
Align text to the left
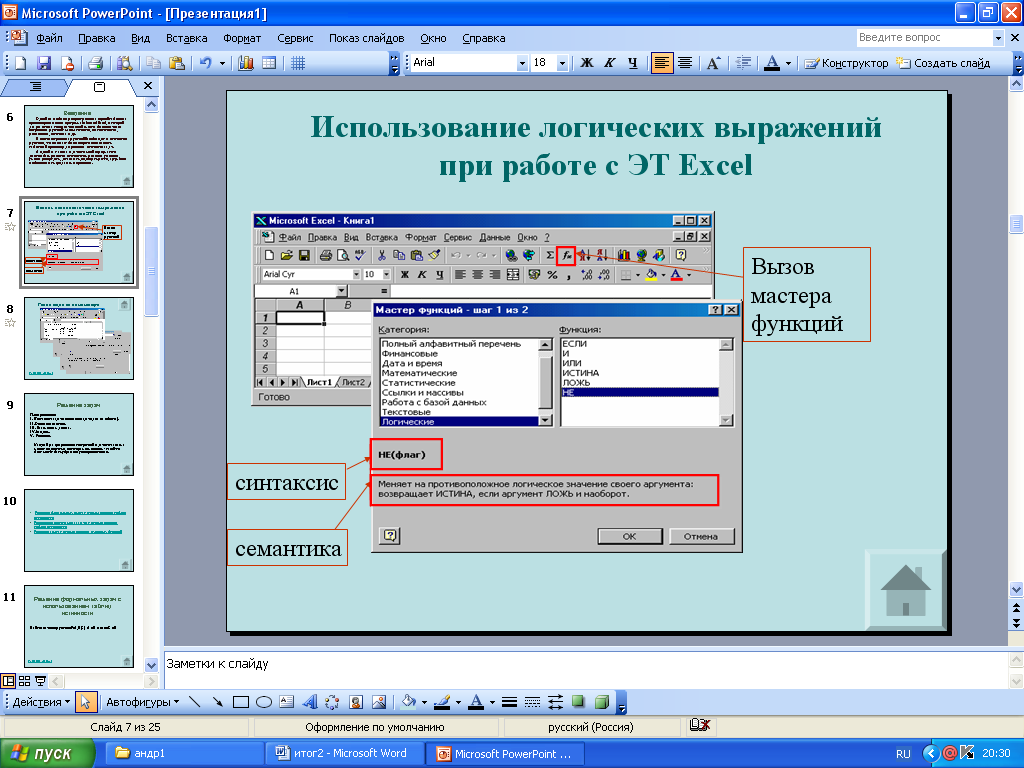click(662, 63)
